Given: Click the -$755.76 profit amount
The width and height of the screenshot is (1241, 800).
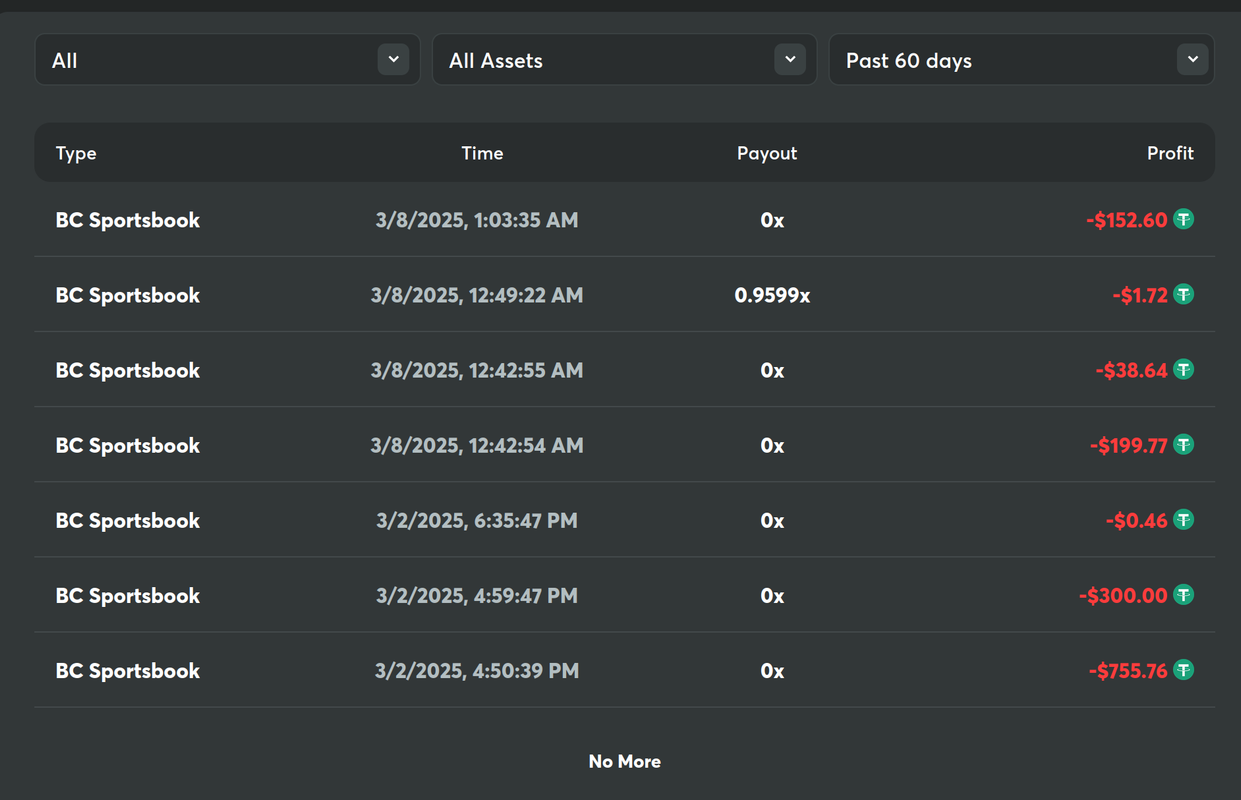Looking at the screenshot, I should point(1129,670).
